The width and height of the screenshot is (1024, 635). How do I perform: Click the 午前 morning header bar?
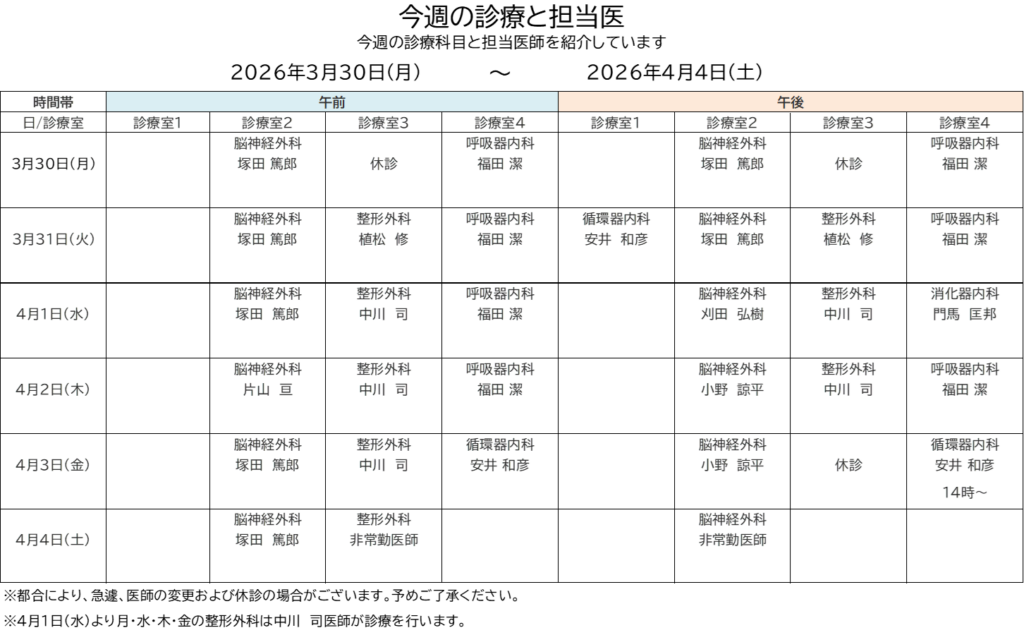(x=332, y=102)
